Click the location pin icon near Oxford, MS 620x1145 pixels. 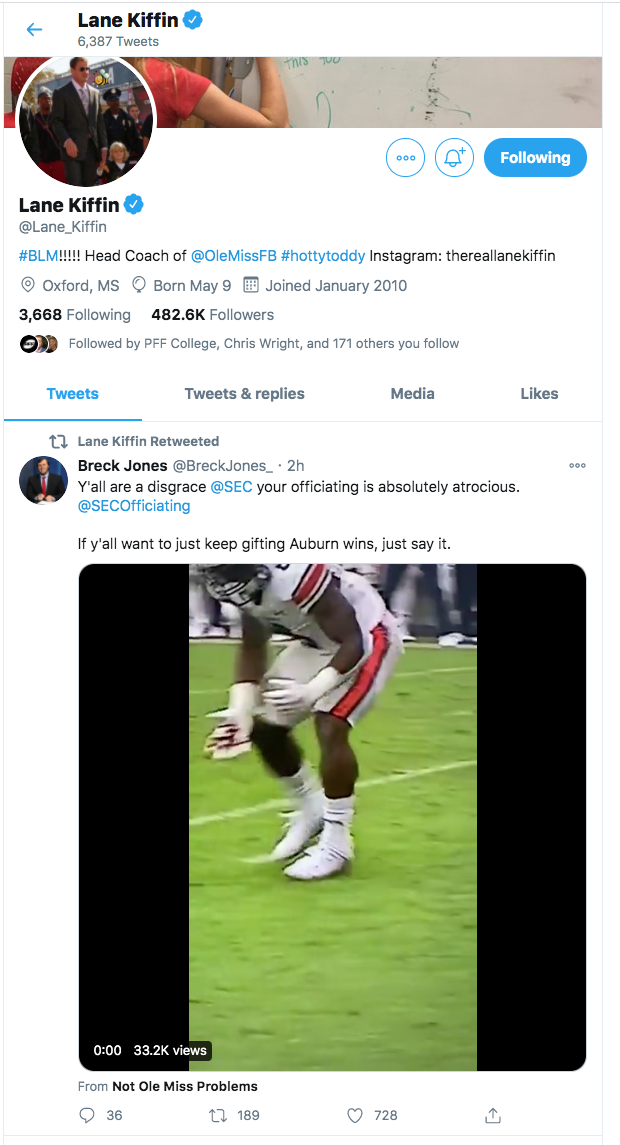27,285
